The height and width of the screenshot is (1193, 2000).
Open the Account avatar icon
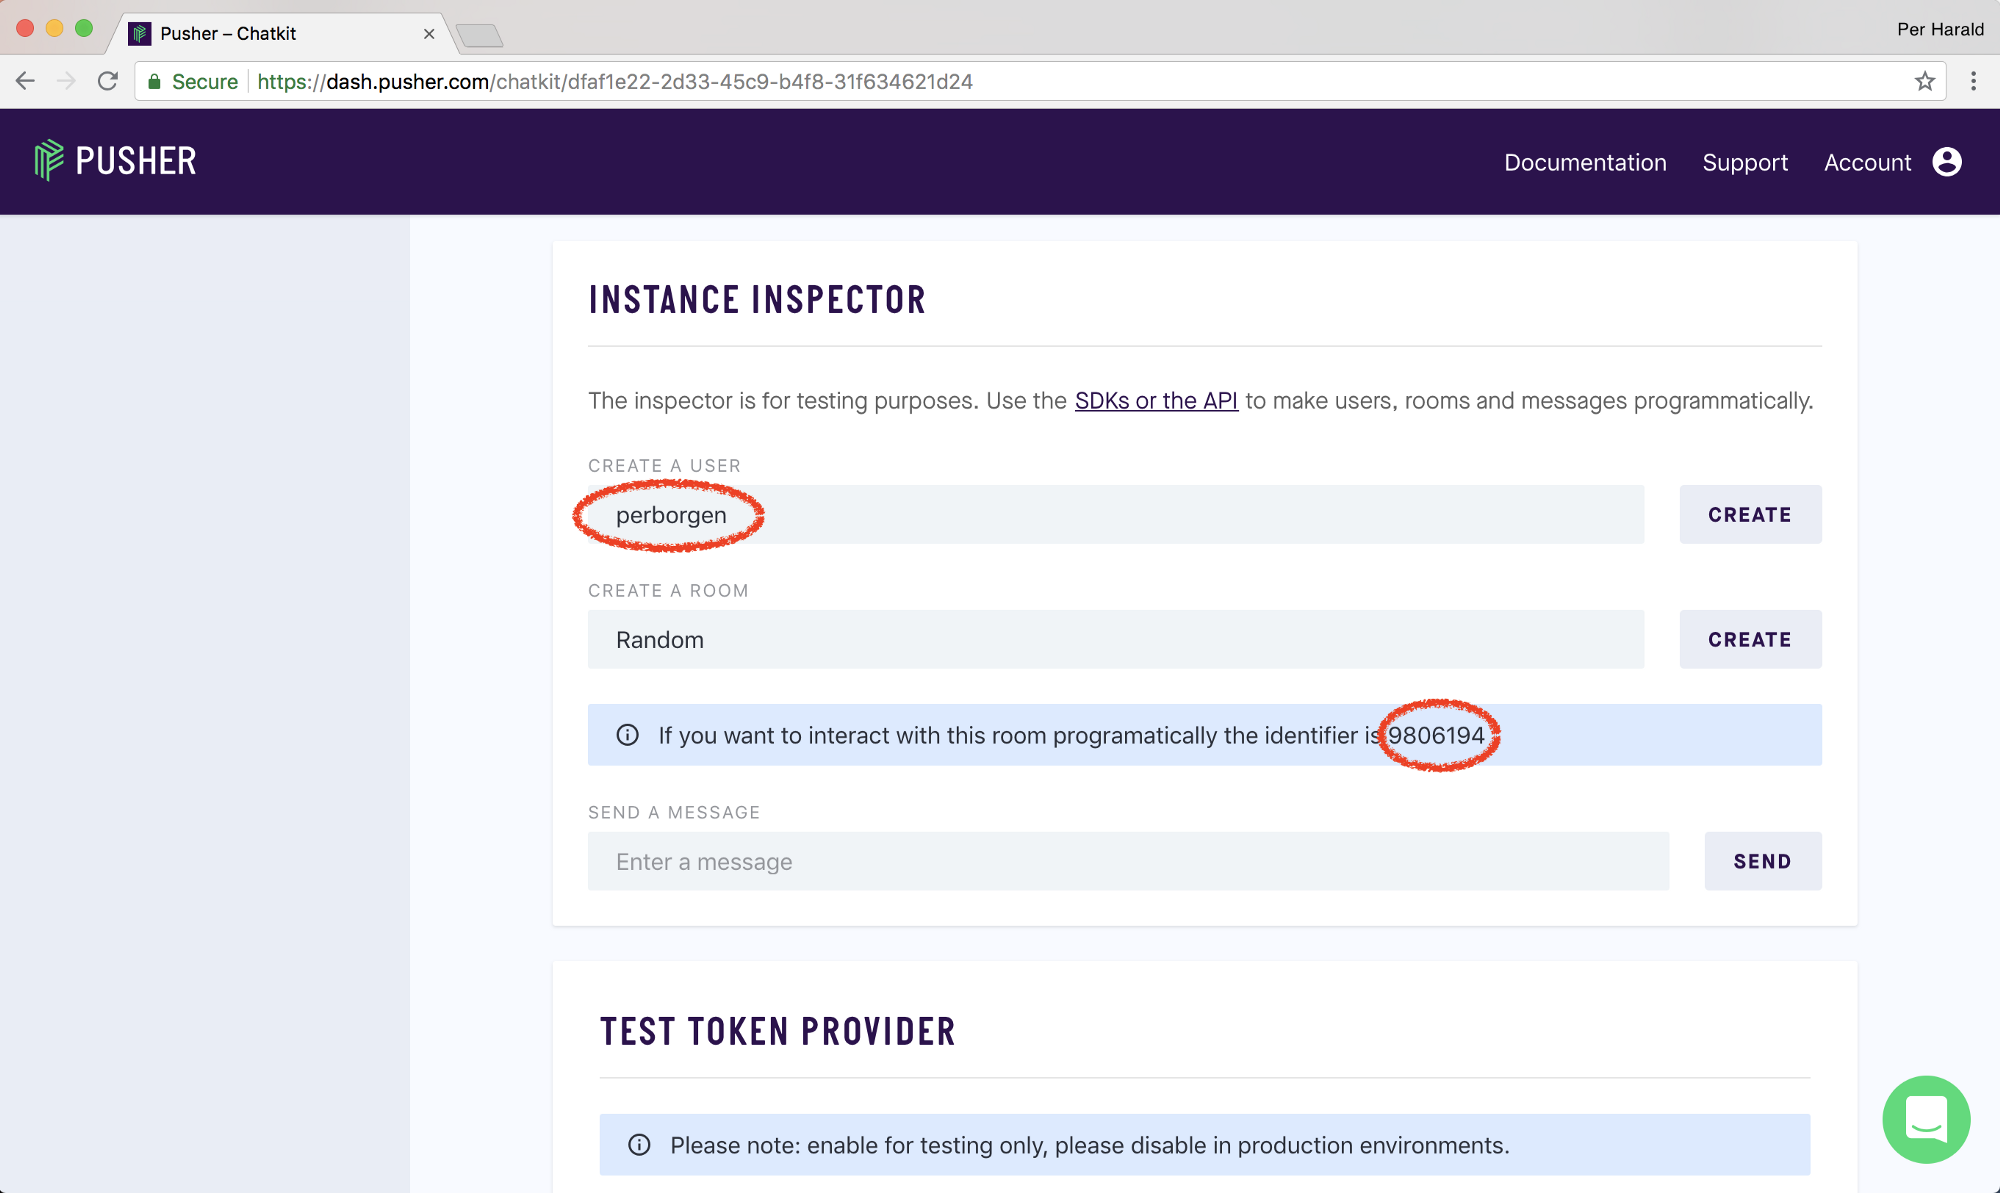1947,162
